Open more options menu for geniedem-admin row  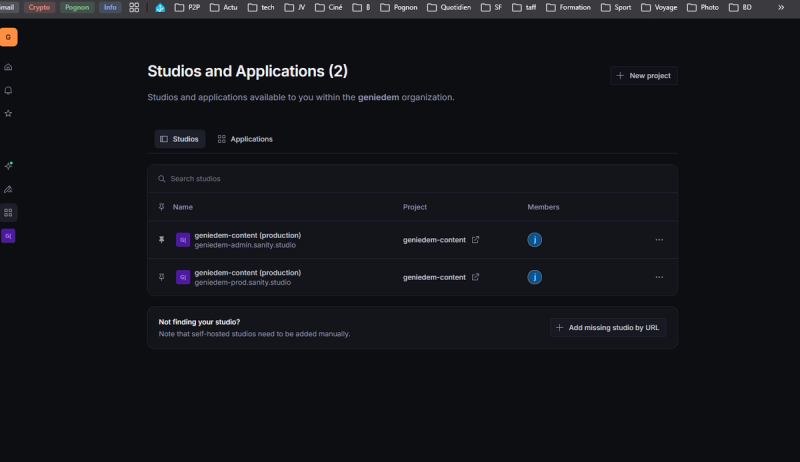[x=659, y=240]
